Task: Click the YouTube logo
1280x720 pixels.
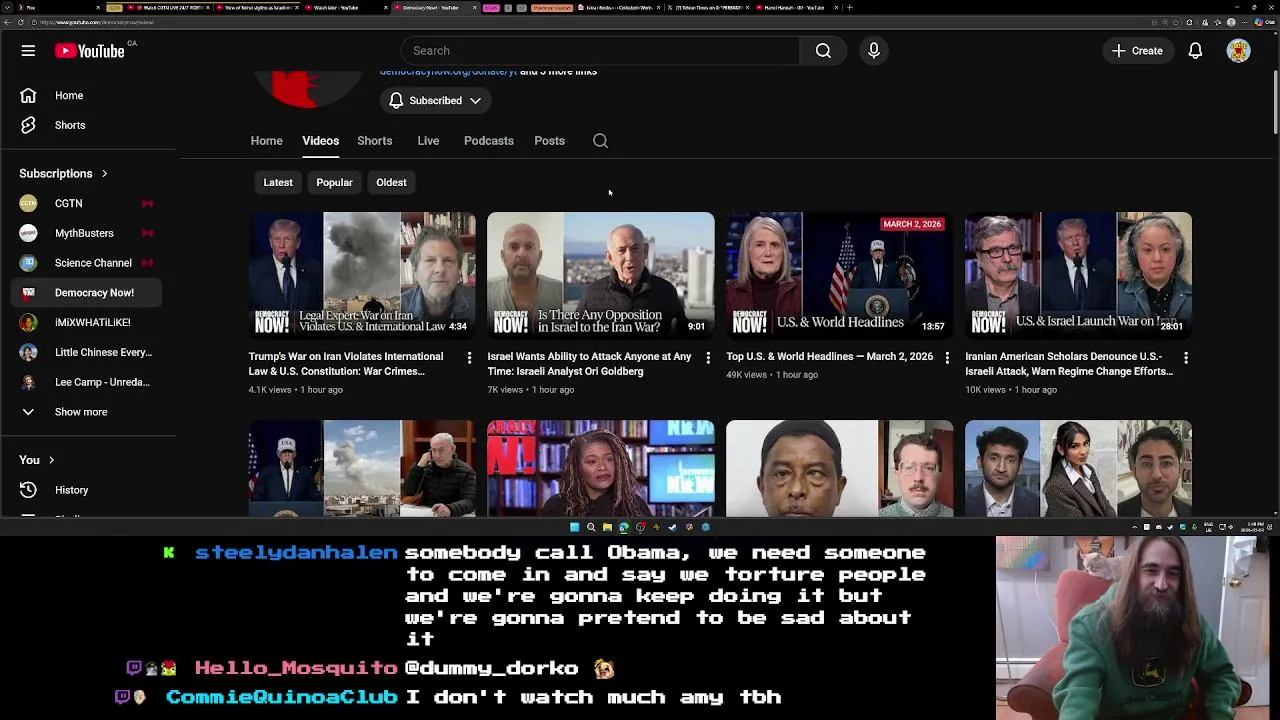Action: [x=90, y=51]
